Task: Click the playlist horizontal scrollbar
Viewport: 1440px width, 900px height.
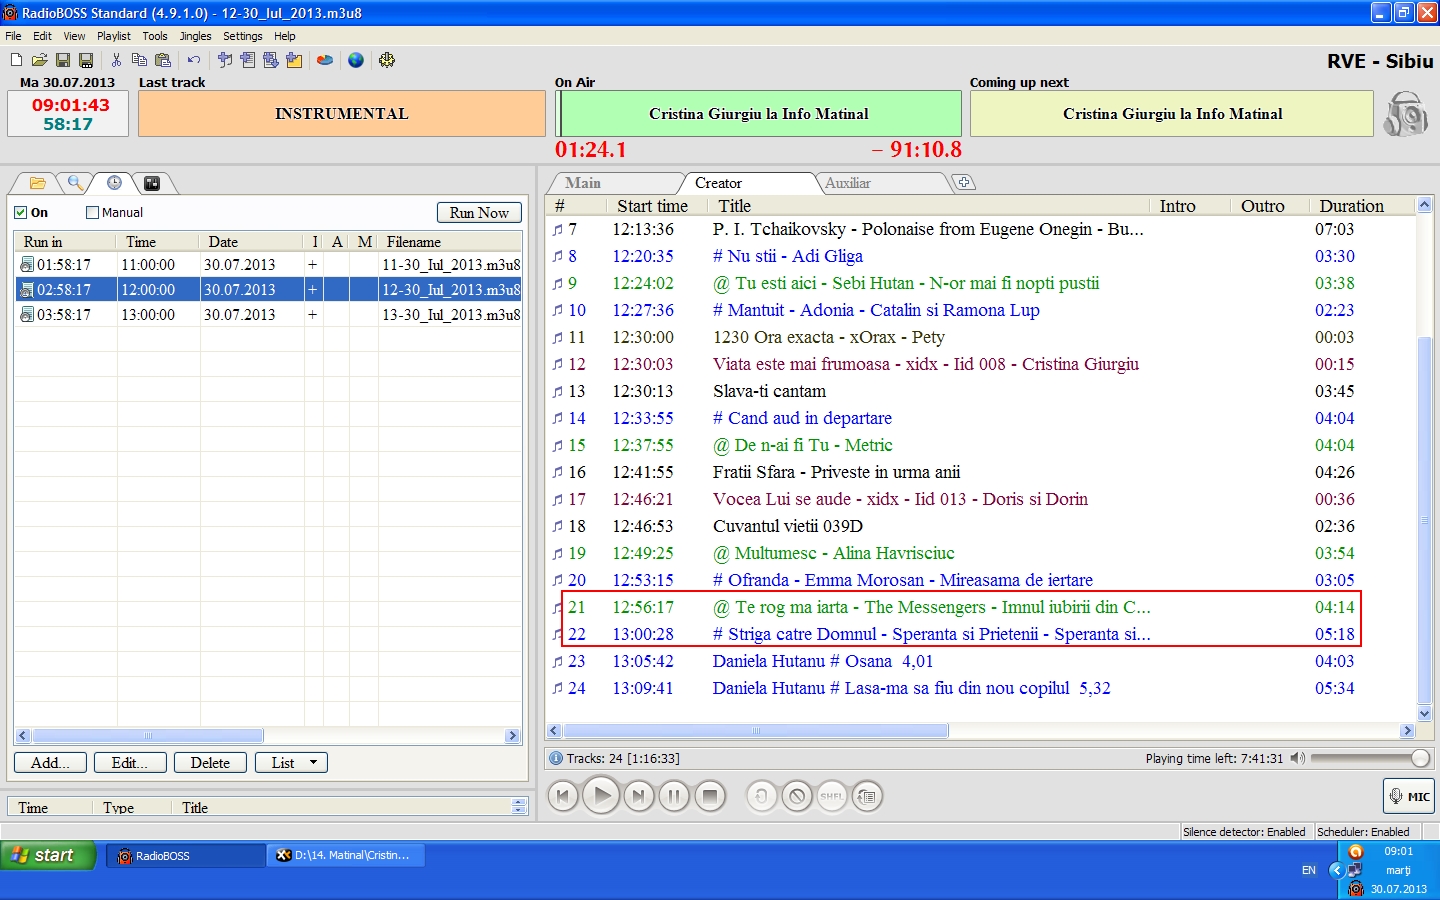Action: (756, 731)
